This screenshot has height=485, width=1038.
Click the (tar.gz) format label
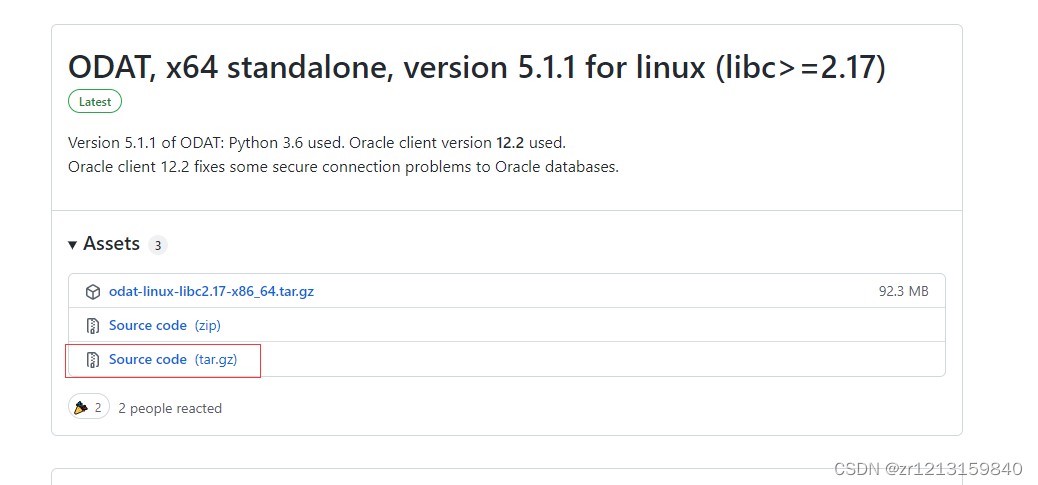(216, 359)
